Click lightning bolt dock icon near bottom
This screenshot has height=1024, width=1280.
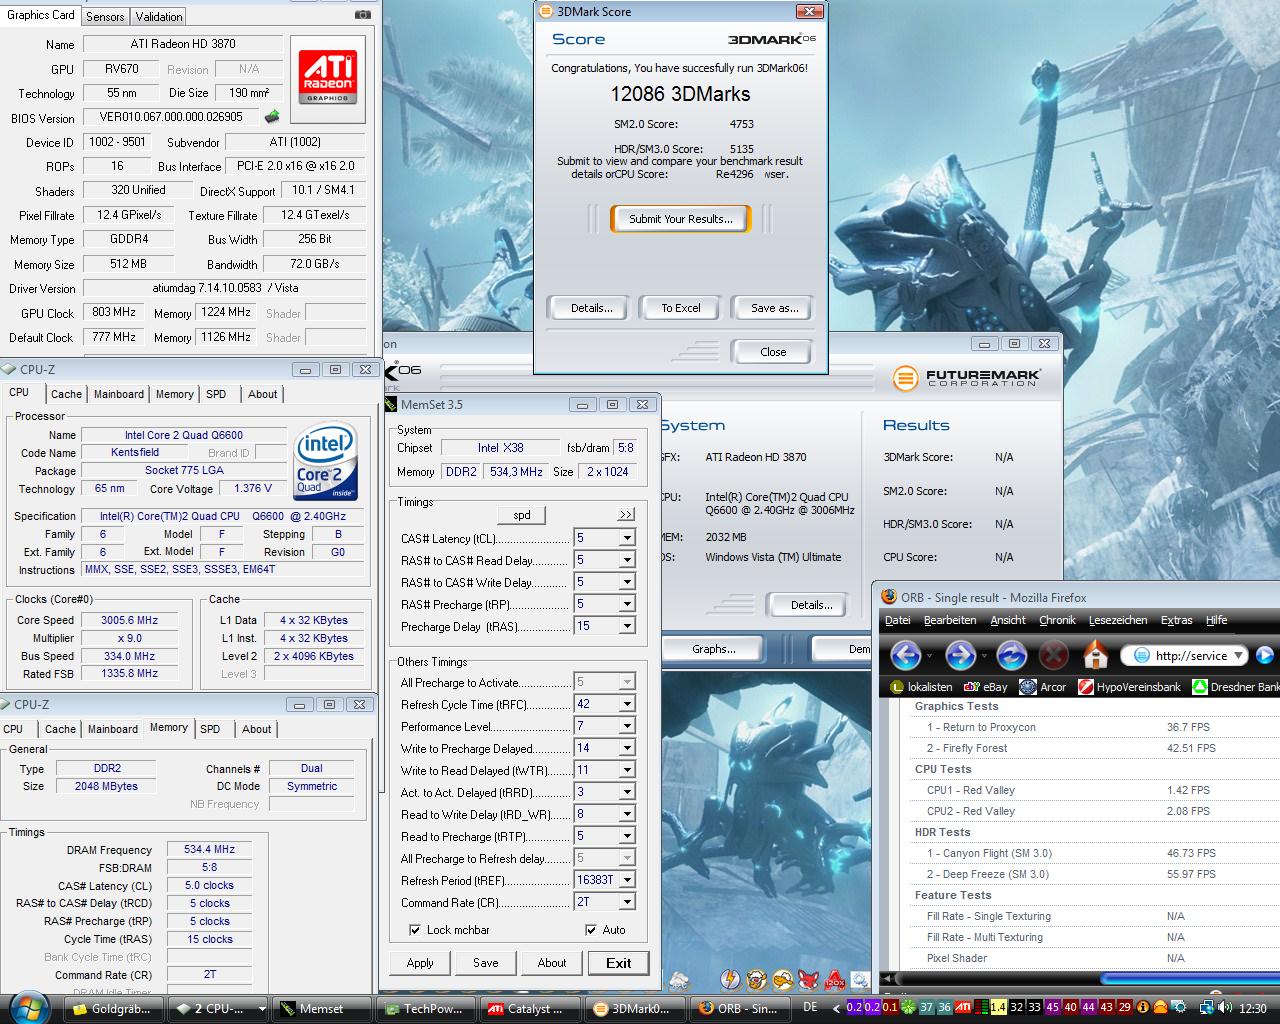[730, 979]
